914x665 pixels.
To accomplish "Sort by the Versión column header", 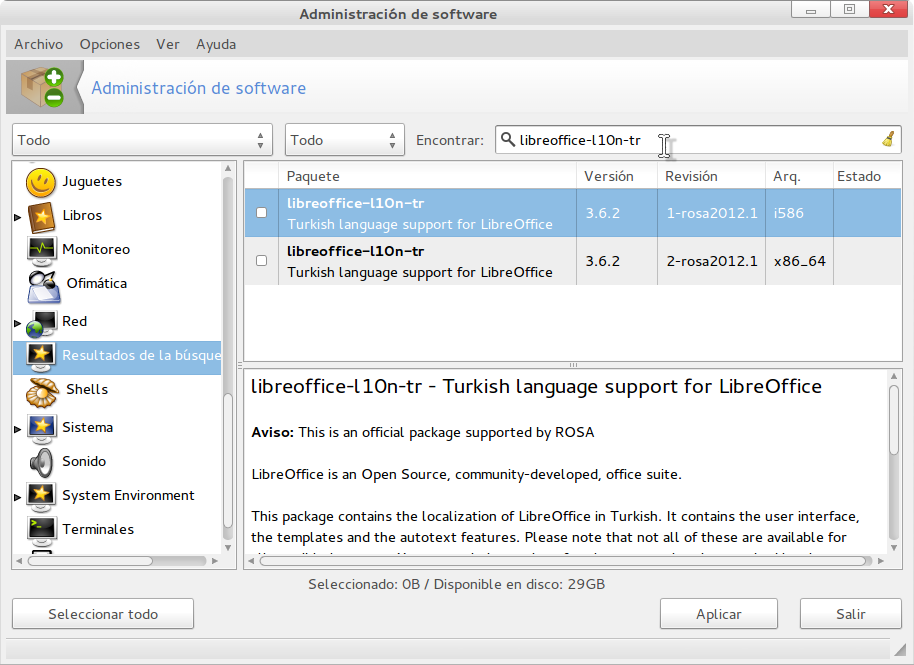I will point(617,176).
